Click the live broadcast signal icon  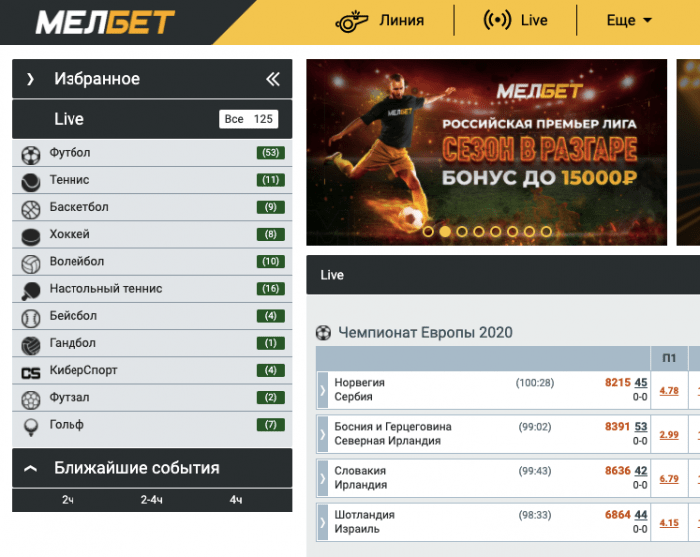(497, 20)
